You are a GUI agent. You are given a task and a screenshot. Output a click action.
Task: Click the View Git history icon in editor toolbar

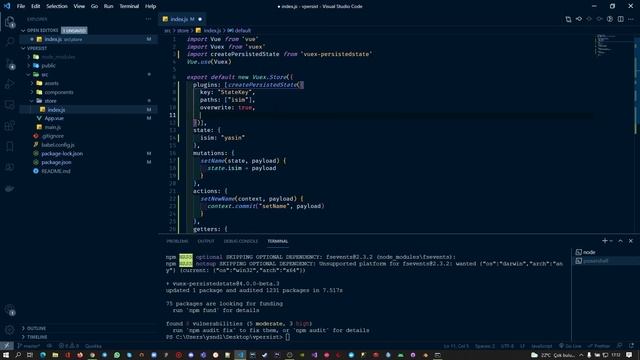tap(579, 19)
